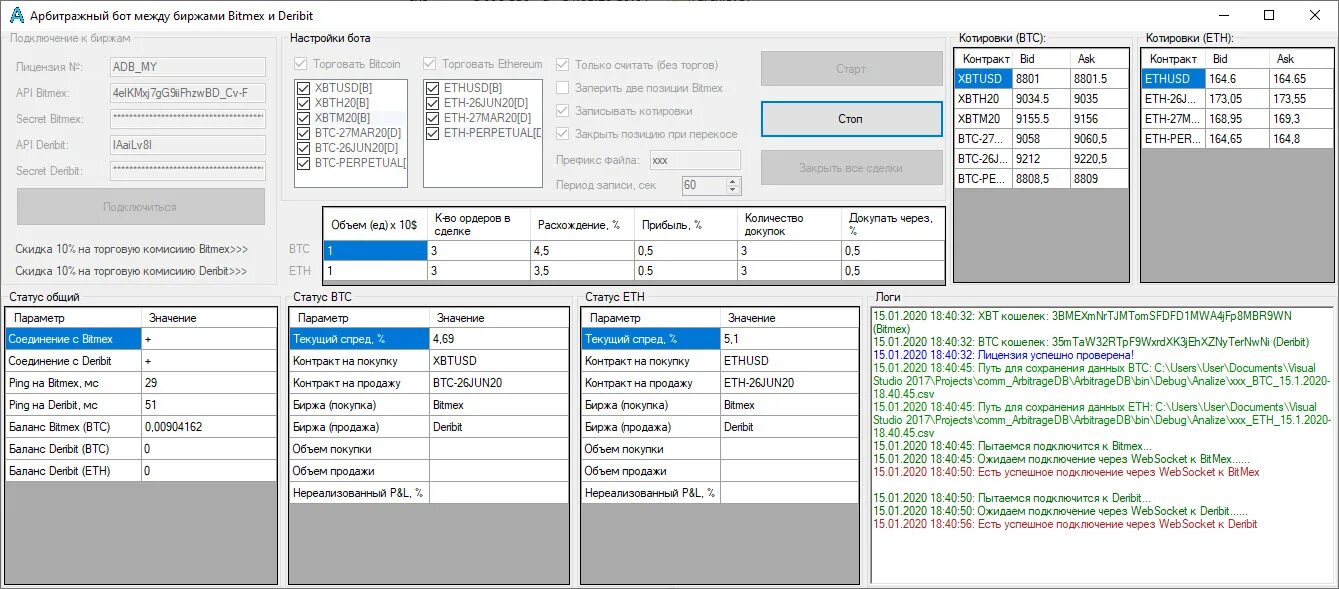Screen dimensions: 1339x589
Task: Open the Deribit 10% commission discount link
Action: [132, 271]
